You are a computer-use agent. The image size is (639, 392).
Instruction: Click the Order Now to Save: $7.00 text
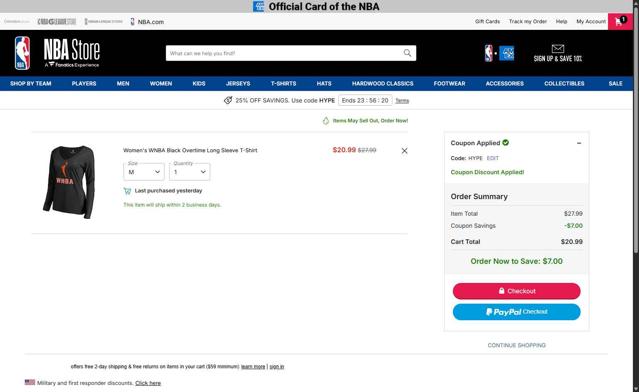(516, 261)
